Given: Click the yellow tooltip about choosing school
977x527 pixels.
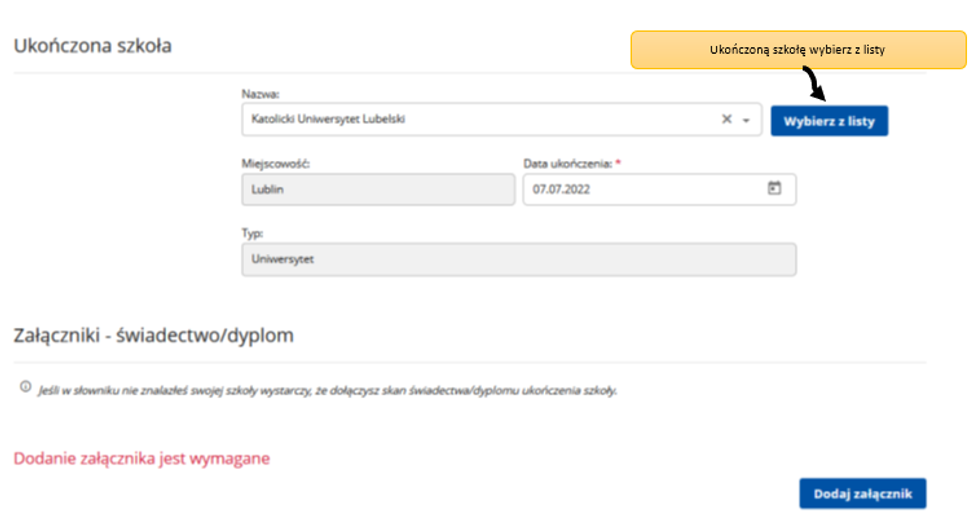Looking at the screenshot, I should click(x=798, y=49).
